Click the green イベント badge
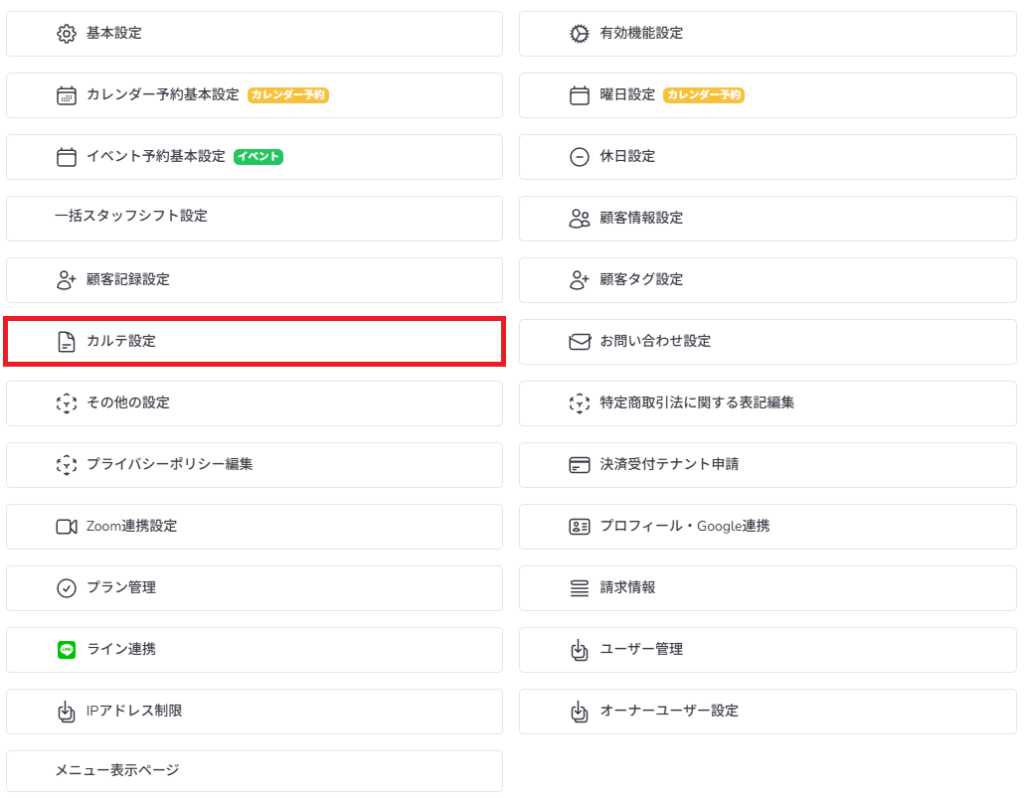The height and width of the screenshot is (798, 1024). click(258, 157)
